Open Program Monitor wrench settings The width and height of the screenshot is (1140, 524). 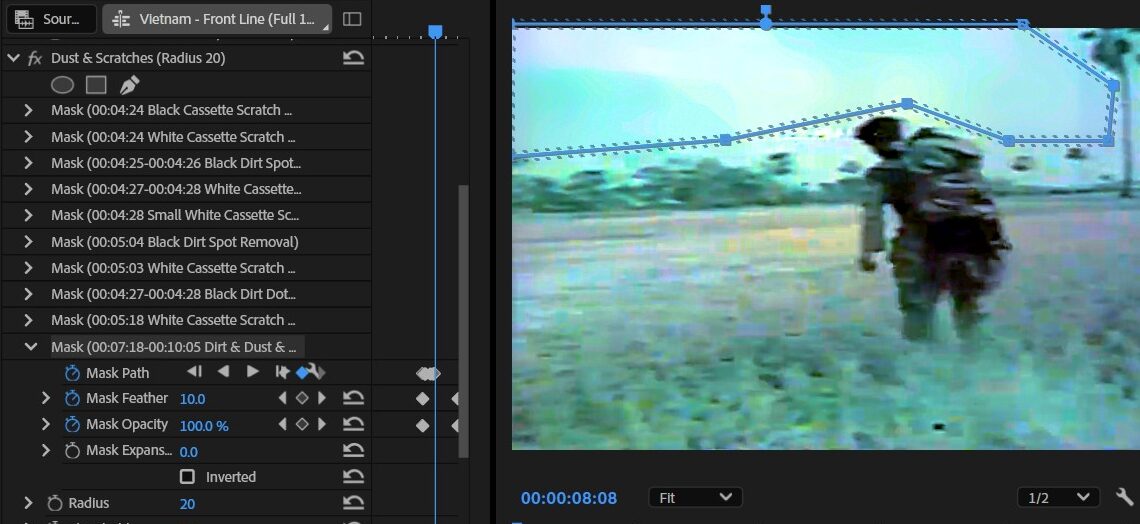click(x=1125, y=497)
